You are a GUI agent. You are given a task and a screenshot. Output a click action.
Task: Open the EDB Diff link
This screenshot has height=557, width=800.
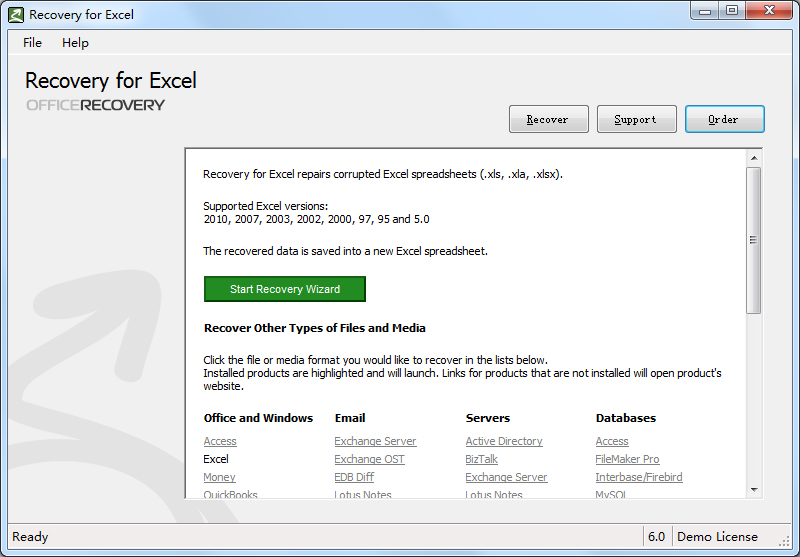click(354, 477)
